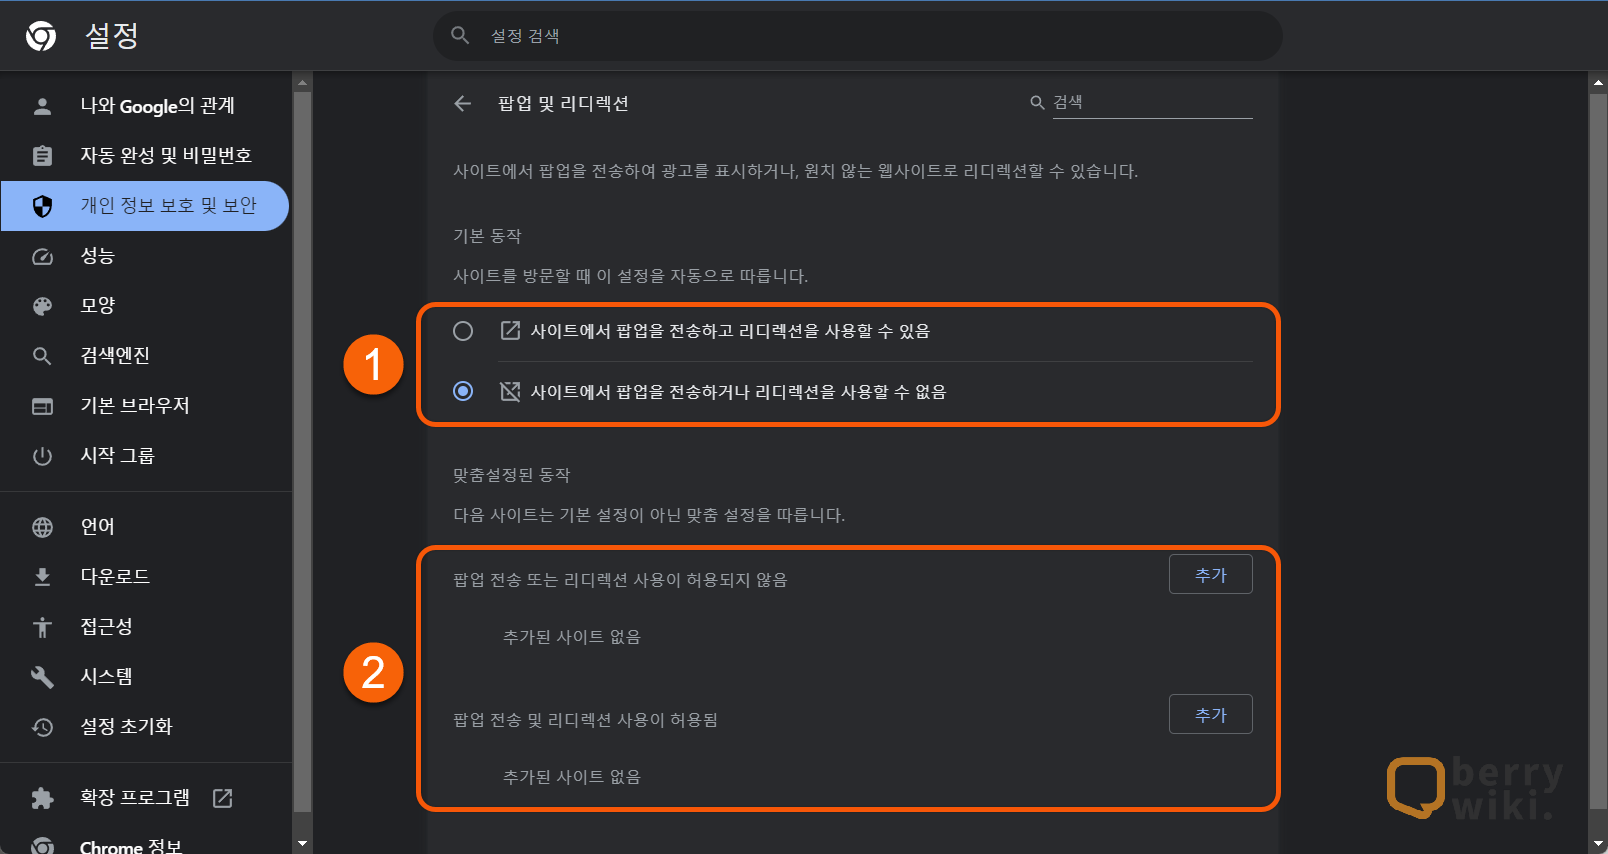Click the clipboard icon for 자동 완성 및 비밀번호
This screenshot has height=854, width=1608.
pyautogui.click(x=42, y=156)
